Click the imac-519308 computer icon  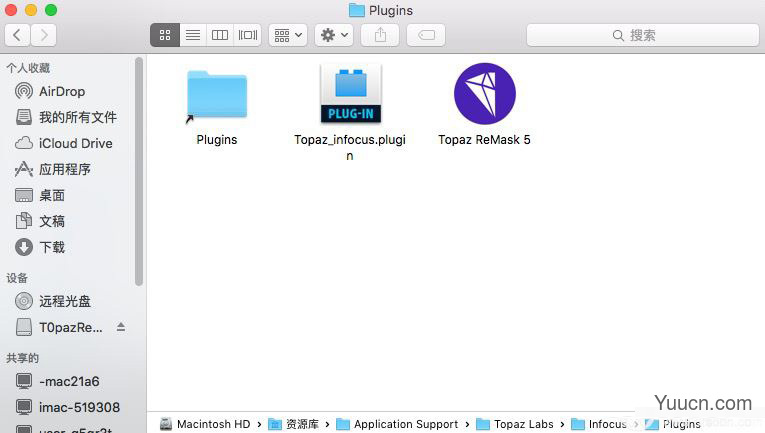(x=24, y=407)
